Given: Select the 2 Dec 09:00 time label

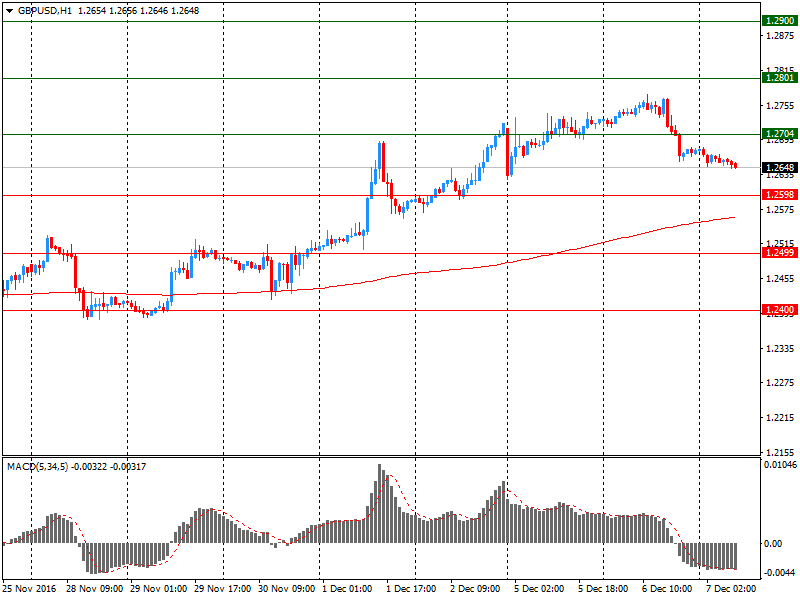Looking at the screenshot, I should [475, 589].
